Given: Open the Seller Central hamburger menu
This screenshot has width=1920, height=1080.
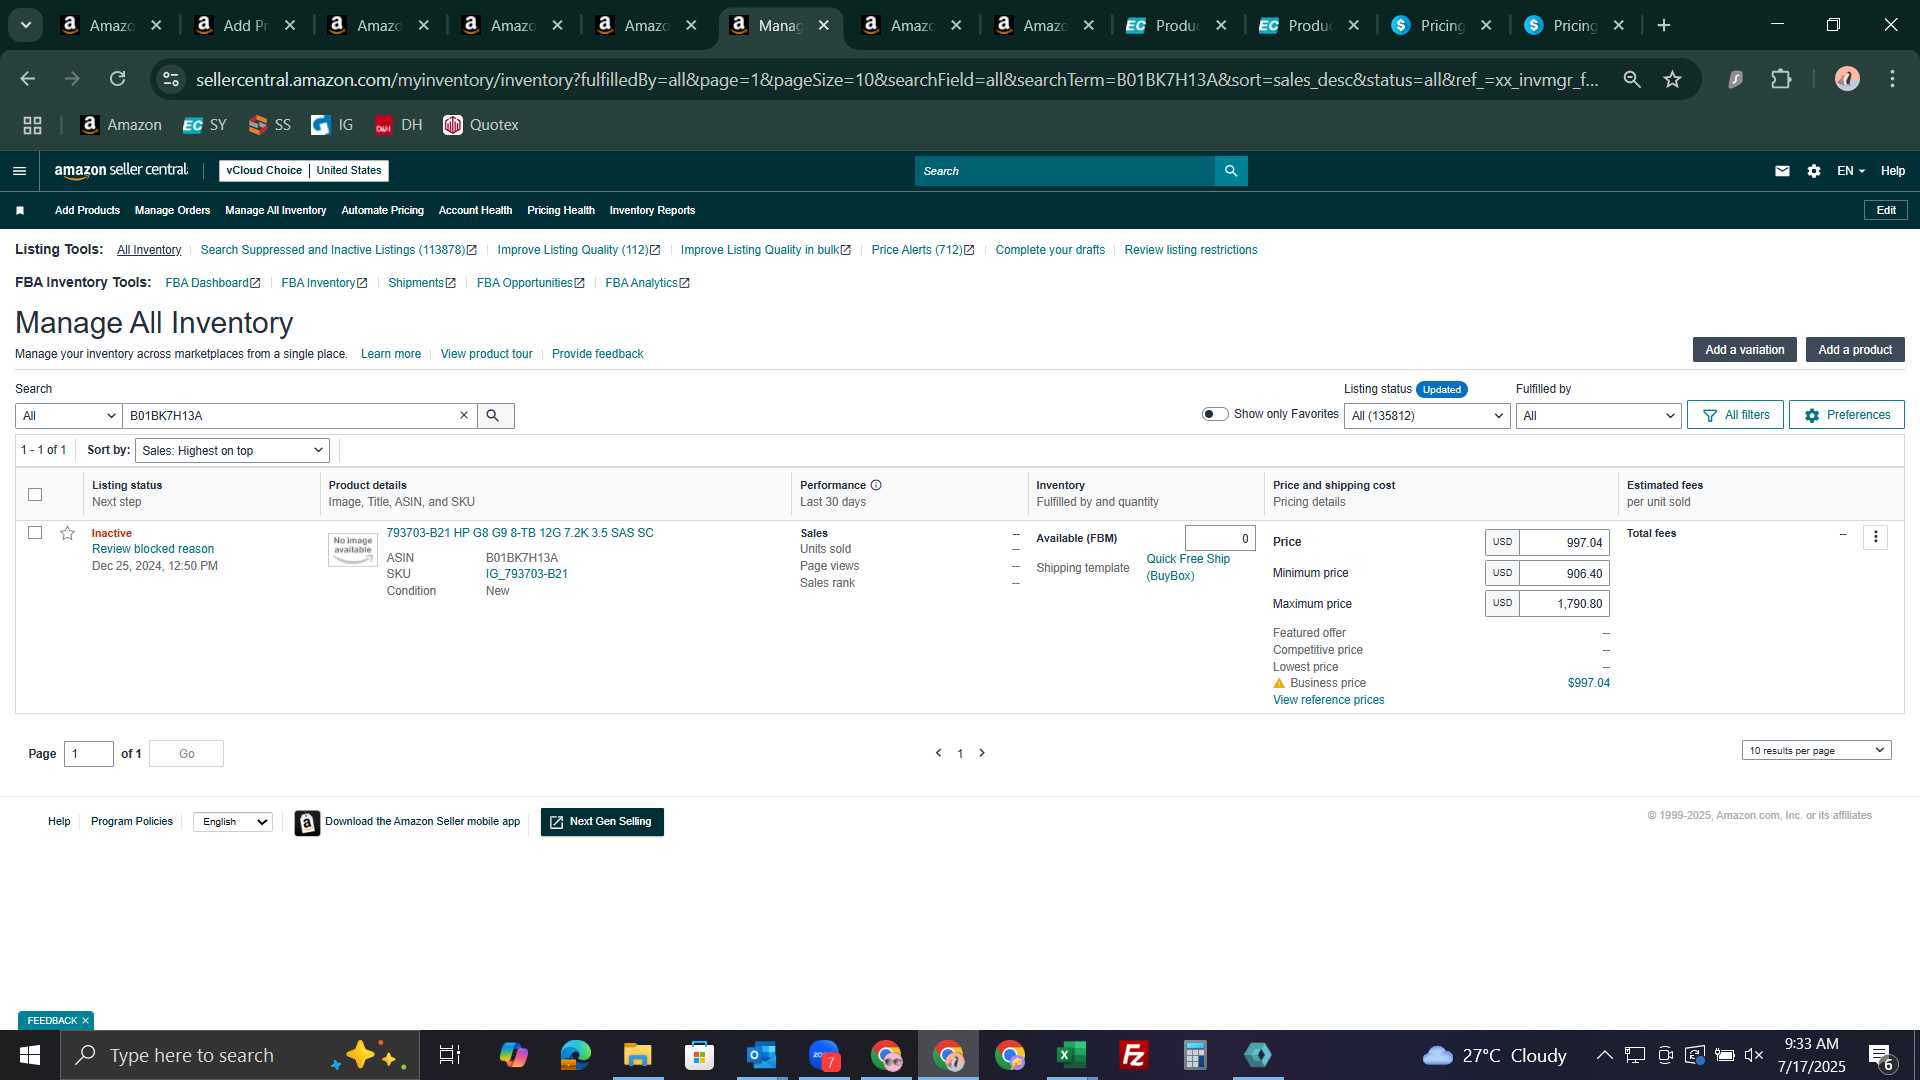Looking at the screenshot, I should coord(19,171).
